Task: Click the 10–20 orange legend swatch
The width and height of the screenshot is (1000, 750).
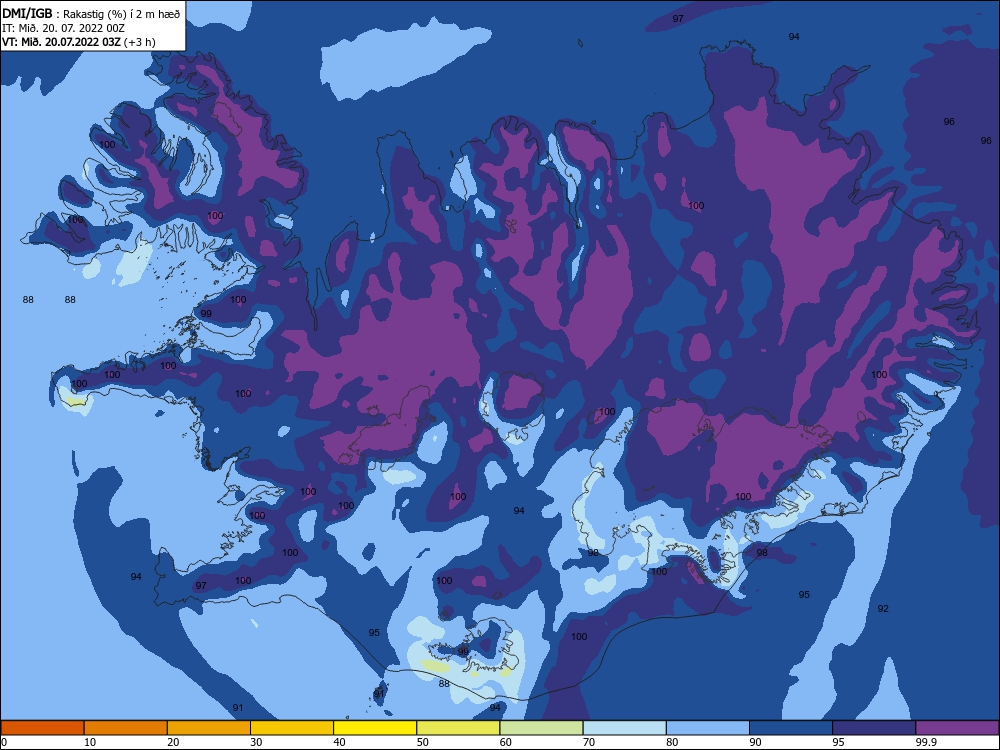Action: tap(126, 728)
